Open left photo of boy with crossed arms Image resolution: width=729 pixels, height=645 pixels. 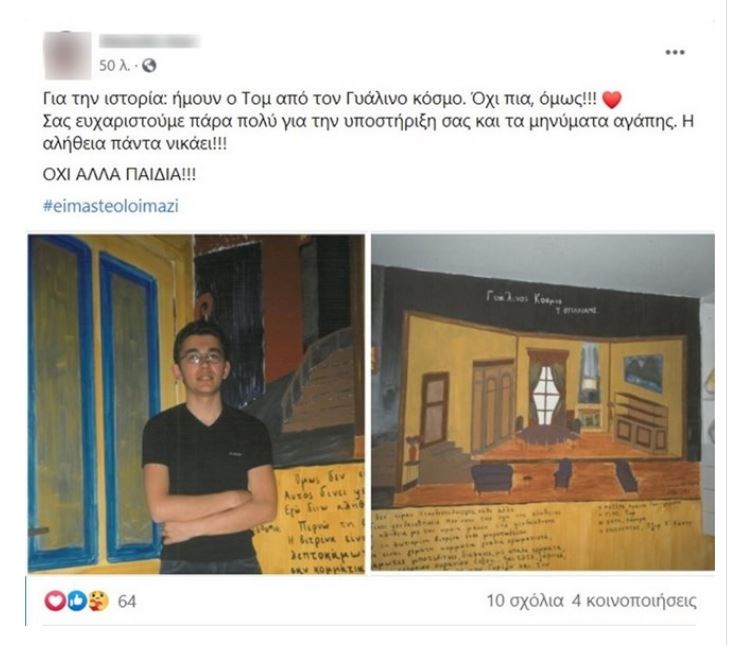coord(196,404)
